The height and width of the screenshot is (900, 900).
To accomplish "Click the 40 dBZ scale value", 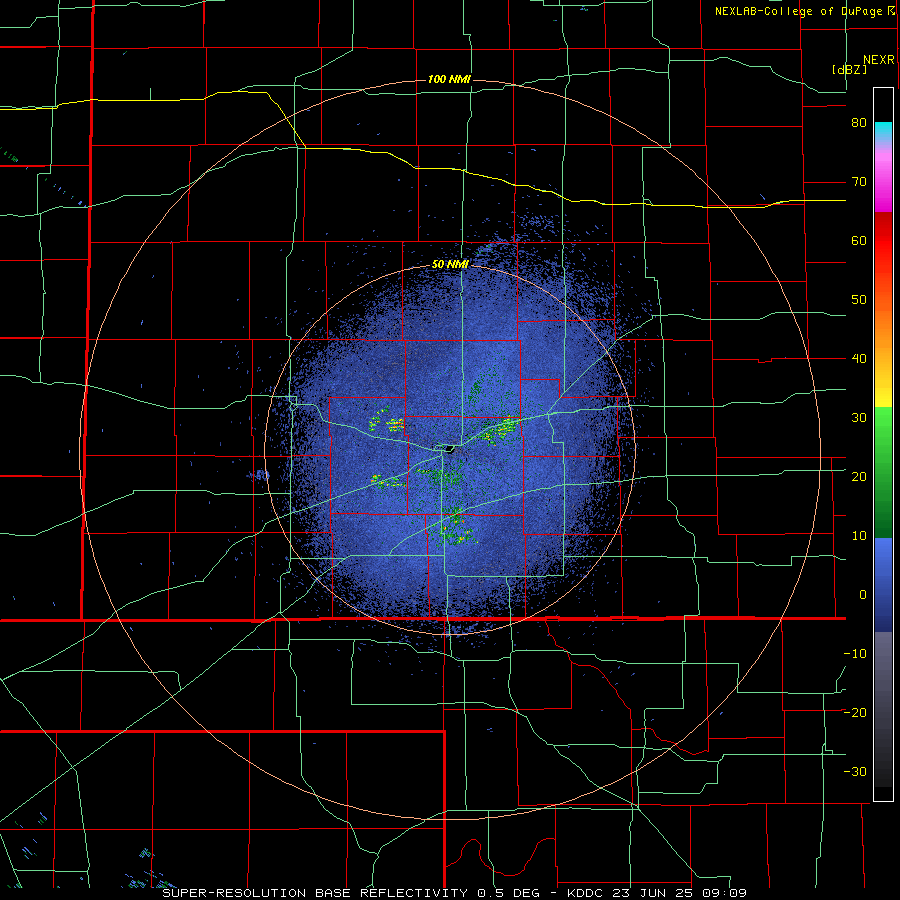I will [859, 359].
